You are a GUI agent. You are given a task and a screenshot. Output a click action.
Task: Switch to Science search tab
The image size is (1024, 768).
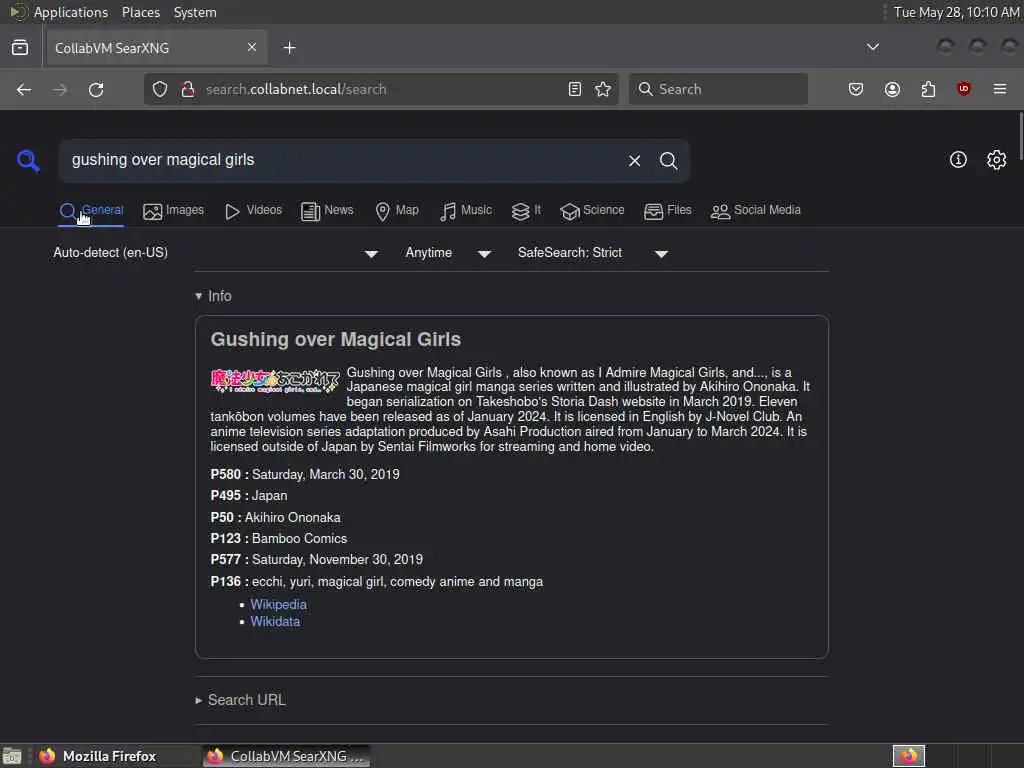[x=592, y=211]
